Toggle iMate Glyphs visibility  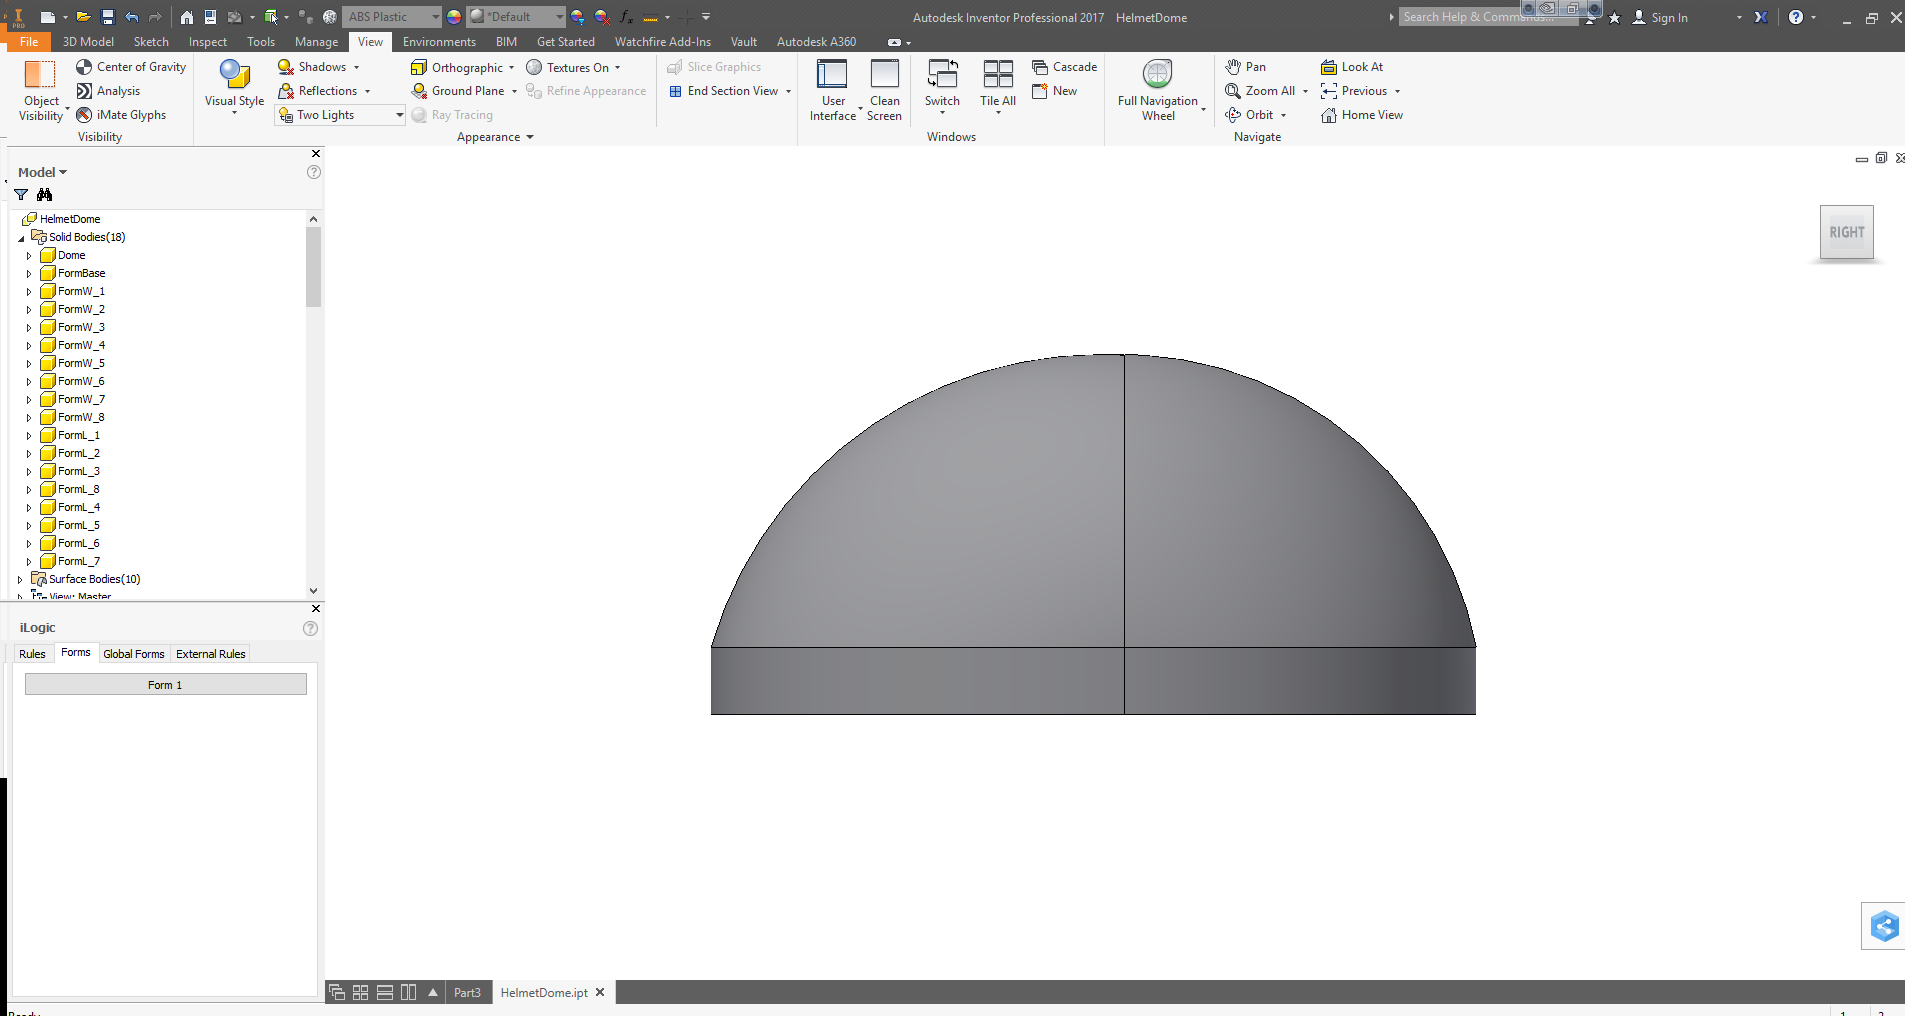pos(121,115)
